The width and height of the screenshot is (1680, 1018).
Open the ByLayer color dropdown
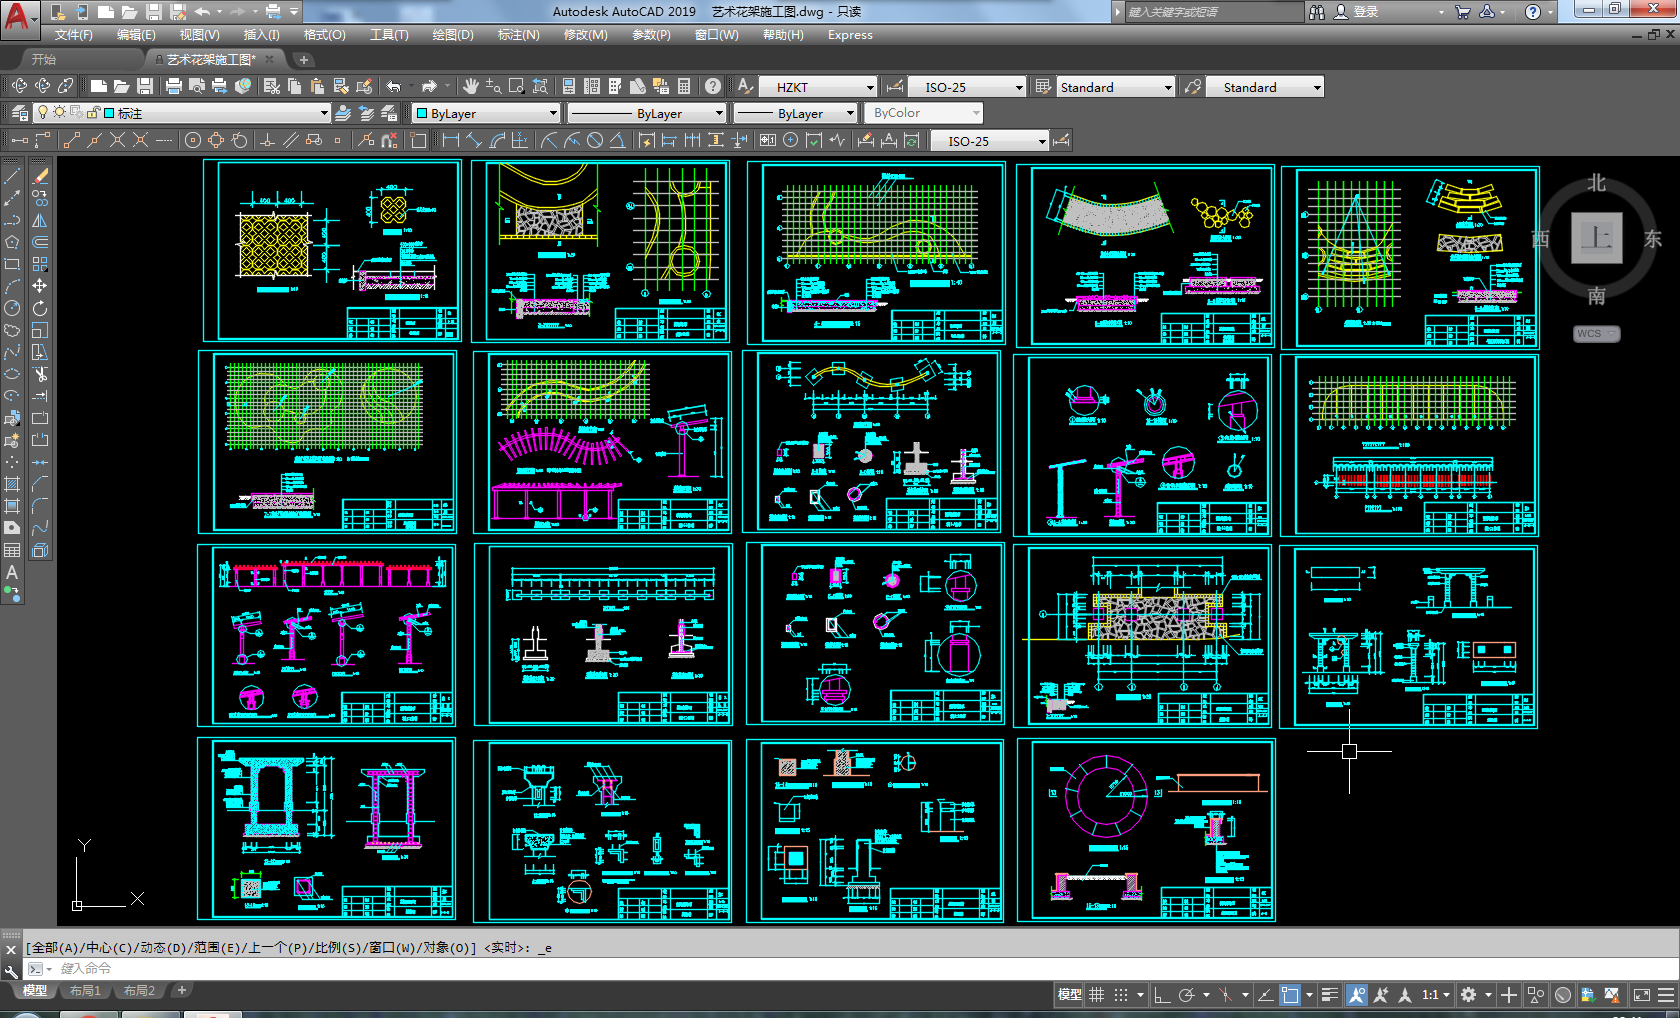click(486, 113)
